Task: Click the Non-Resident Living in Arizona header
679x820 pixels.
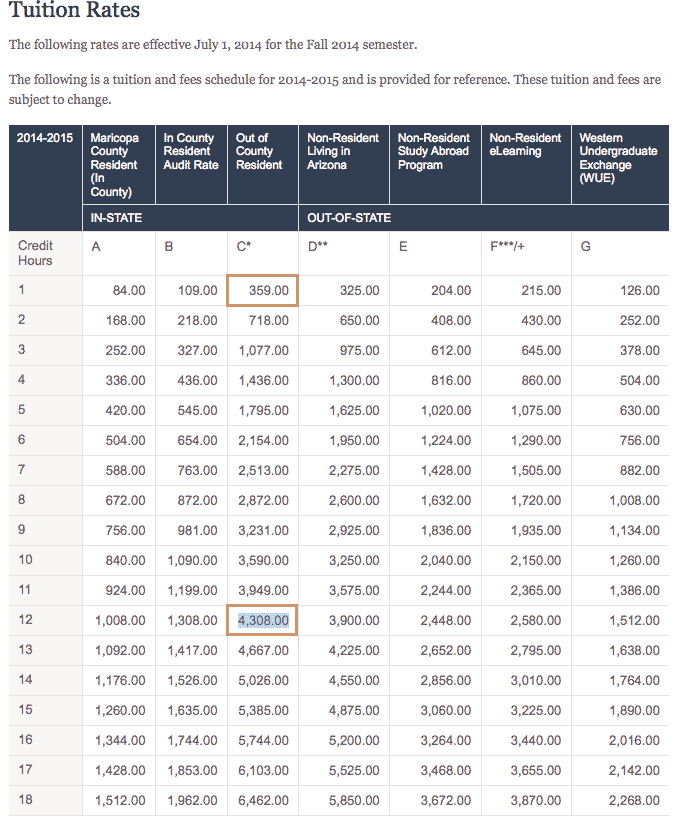Action: (x=344, y=164)
